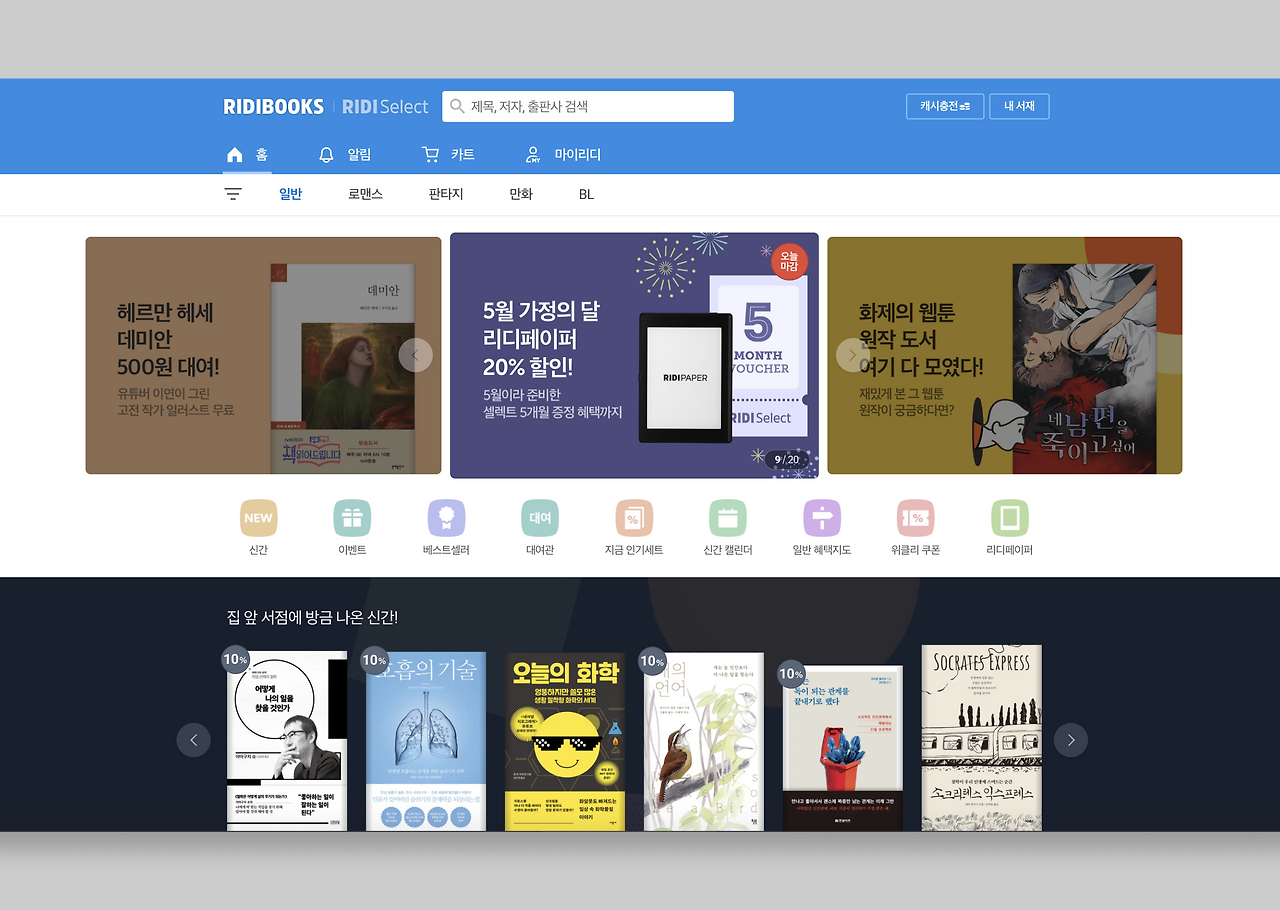The height and width of the screenshot is (910, 1280).
Task: Focus the 제목, 저자, 출판사 검색 field
Action: coord(588,106)
